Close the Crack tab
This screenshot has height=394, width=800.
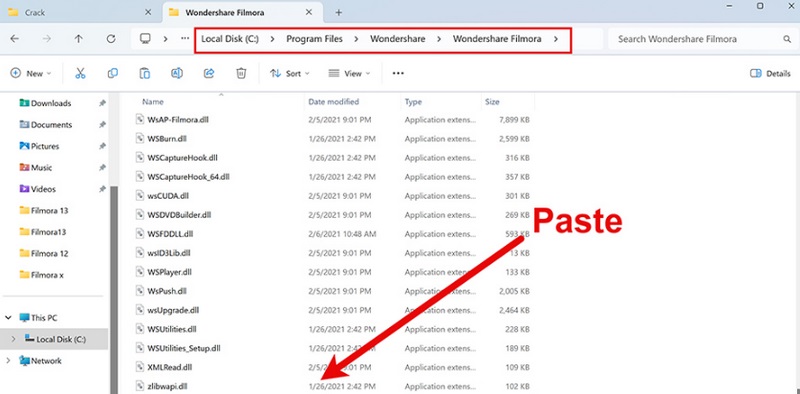(148, 12)
